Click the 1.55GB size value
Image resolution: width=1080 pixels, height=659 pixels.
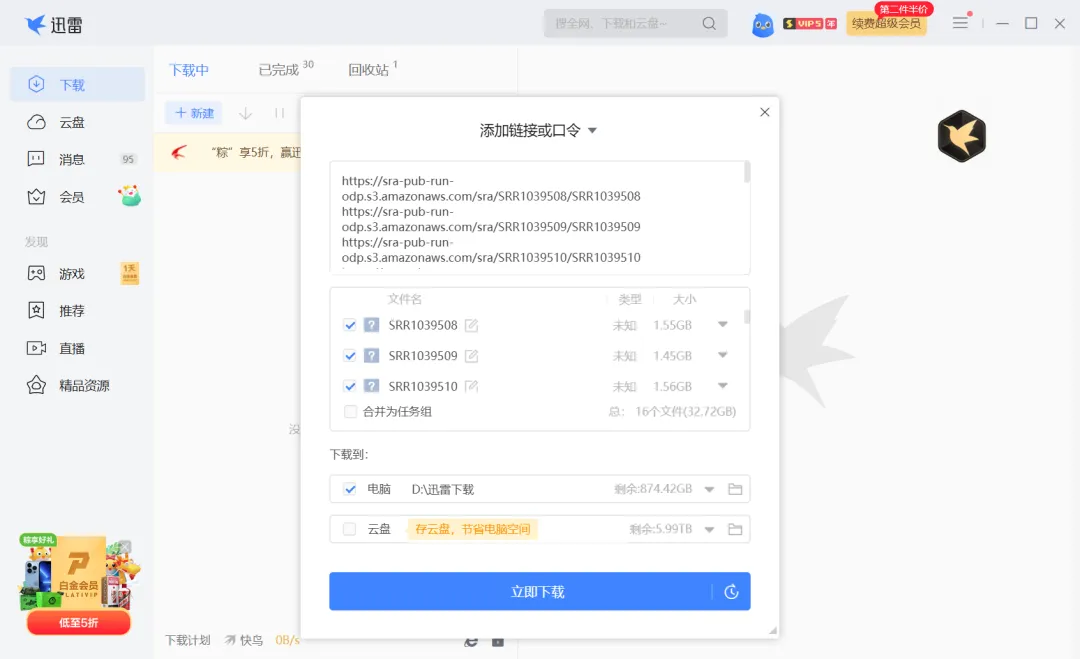coord(672,325)
